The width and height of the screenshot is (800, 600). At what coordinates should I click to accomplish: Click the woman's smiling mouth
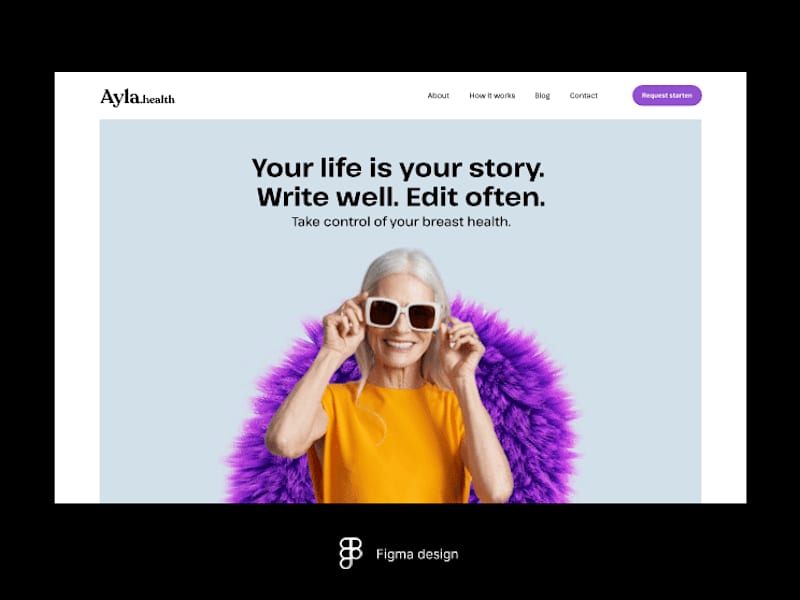tap(399, 344)
